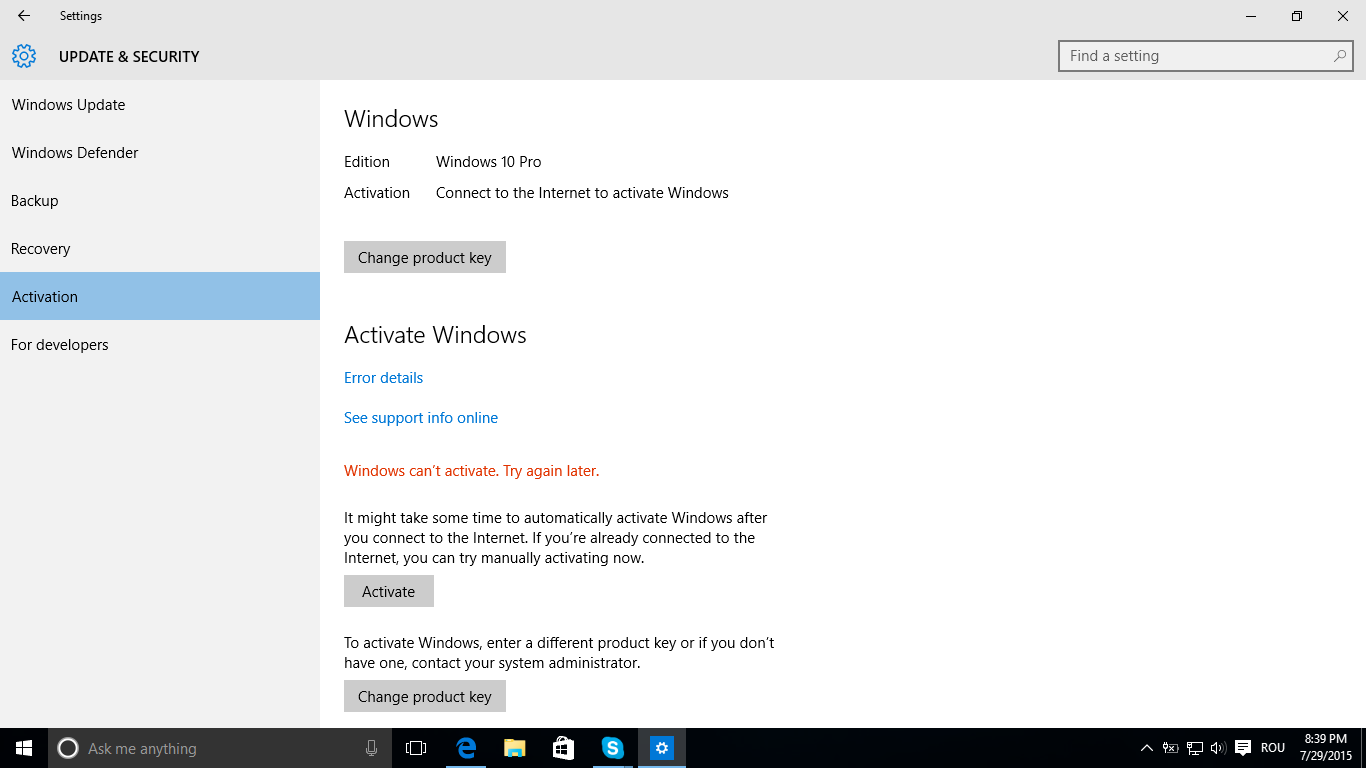1366x768 pixels.
Task: Show hidden system tray icons
Action: pyautogui.click(x=1147, y=748)
